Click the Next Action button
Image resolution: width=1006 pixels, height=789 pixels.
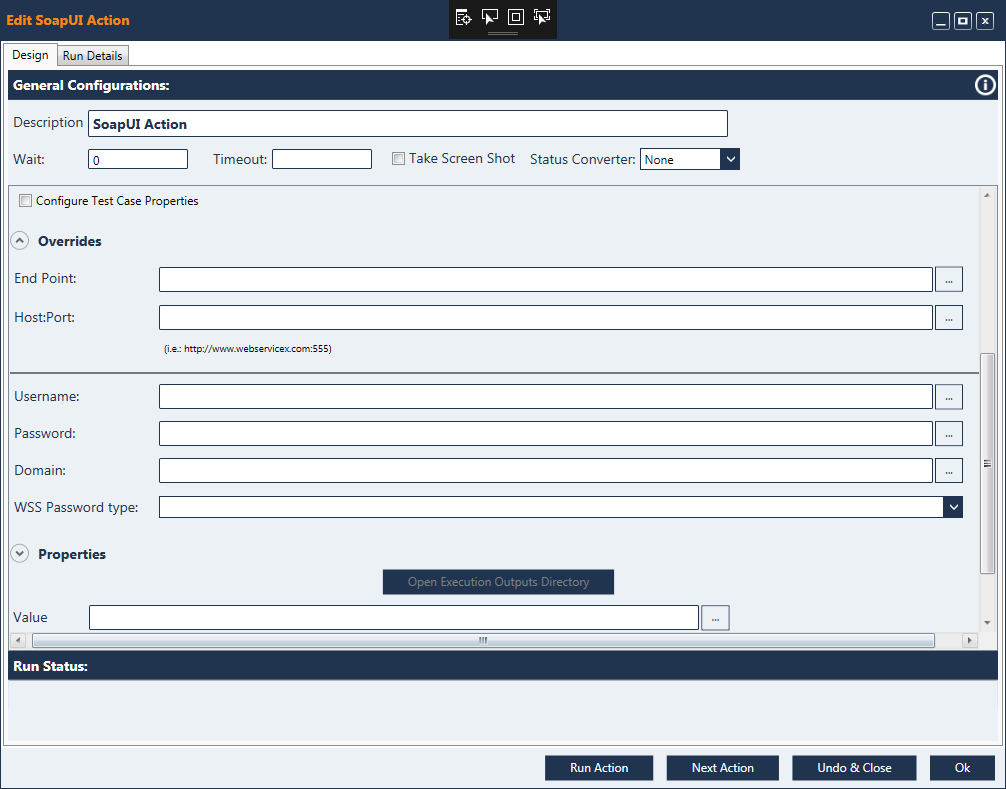[x=723, y=768]
